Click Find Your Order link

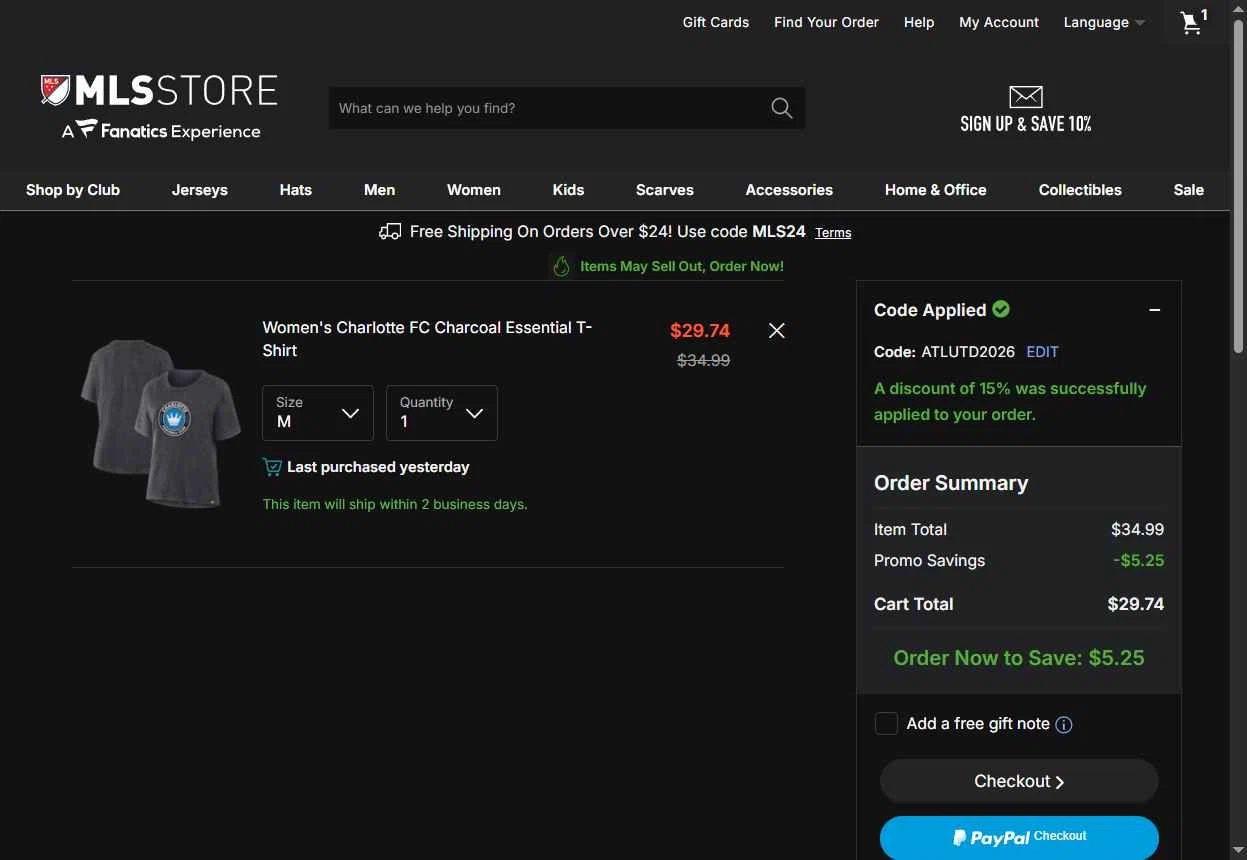click(826, 22)
